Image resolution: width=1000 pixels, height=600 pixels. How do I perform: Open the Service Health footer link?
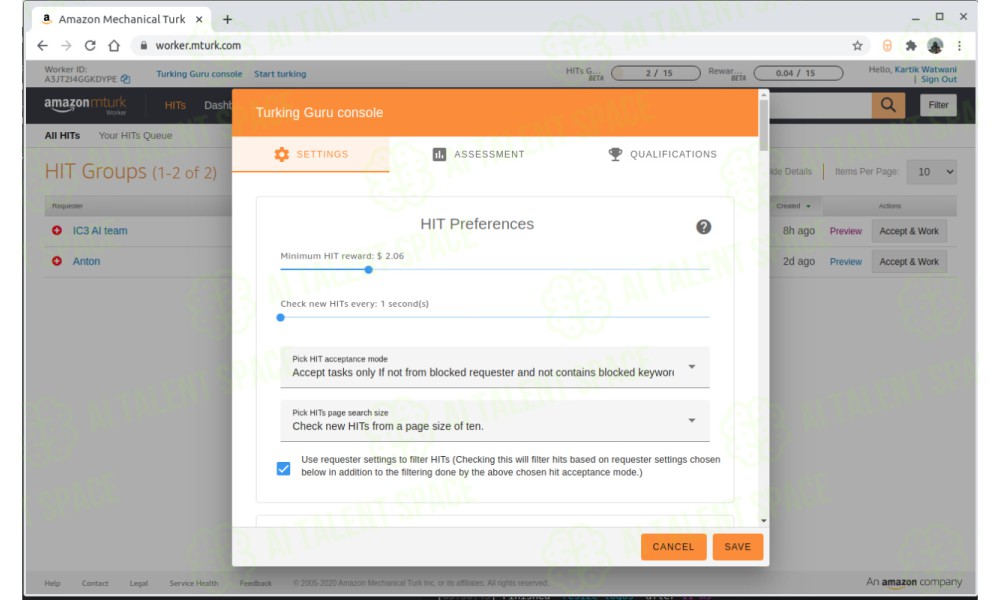[193, 583]
